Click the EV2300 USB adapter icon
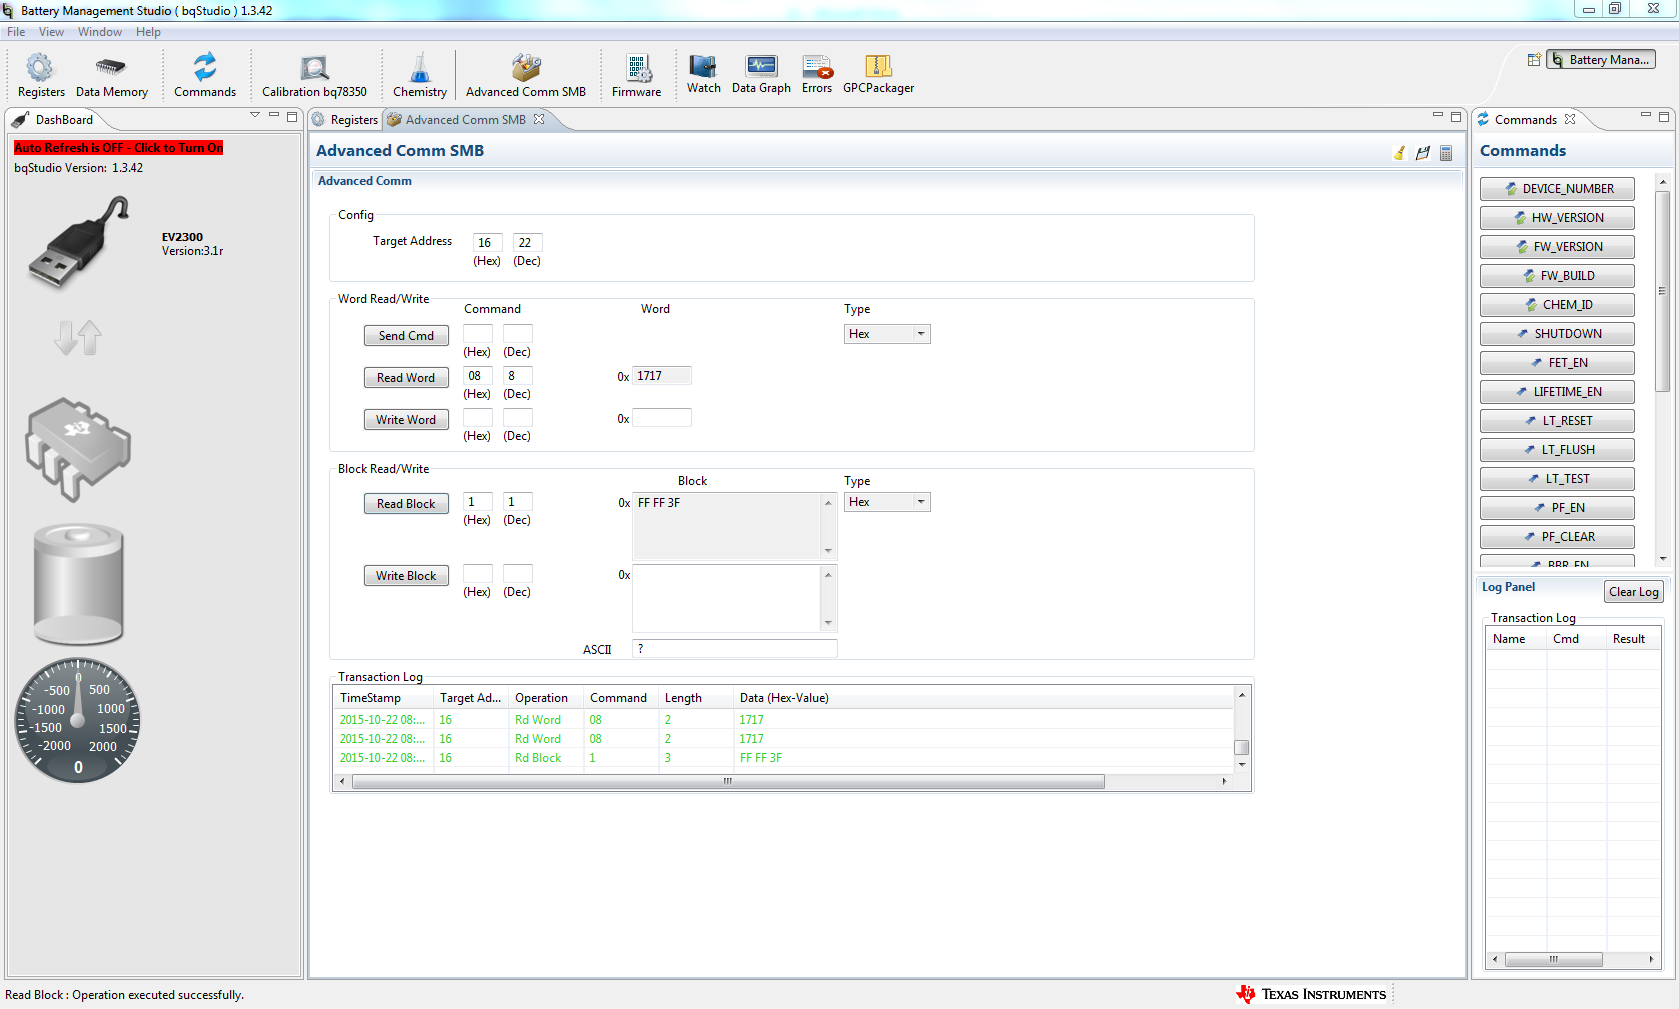Viewport: 1679px width, 1009px height. coord(79,242)
